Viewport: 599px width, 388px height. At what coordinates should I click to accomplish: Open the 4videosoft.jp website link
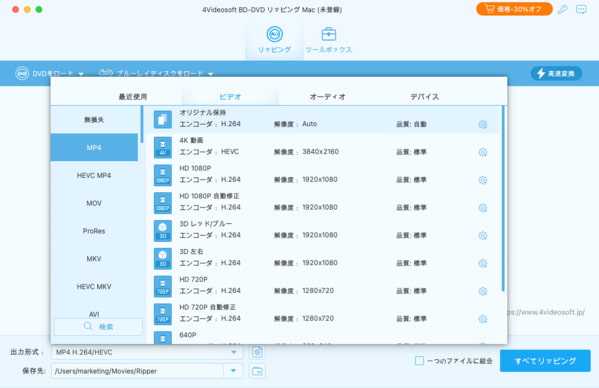[547, 312]
